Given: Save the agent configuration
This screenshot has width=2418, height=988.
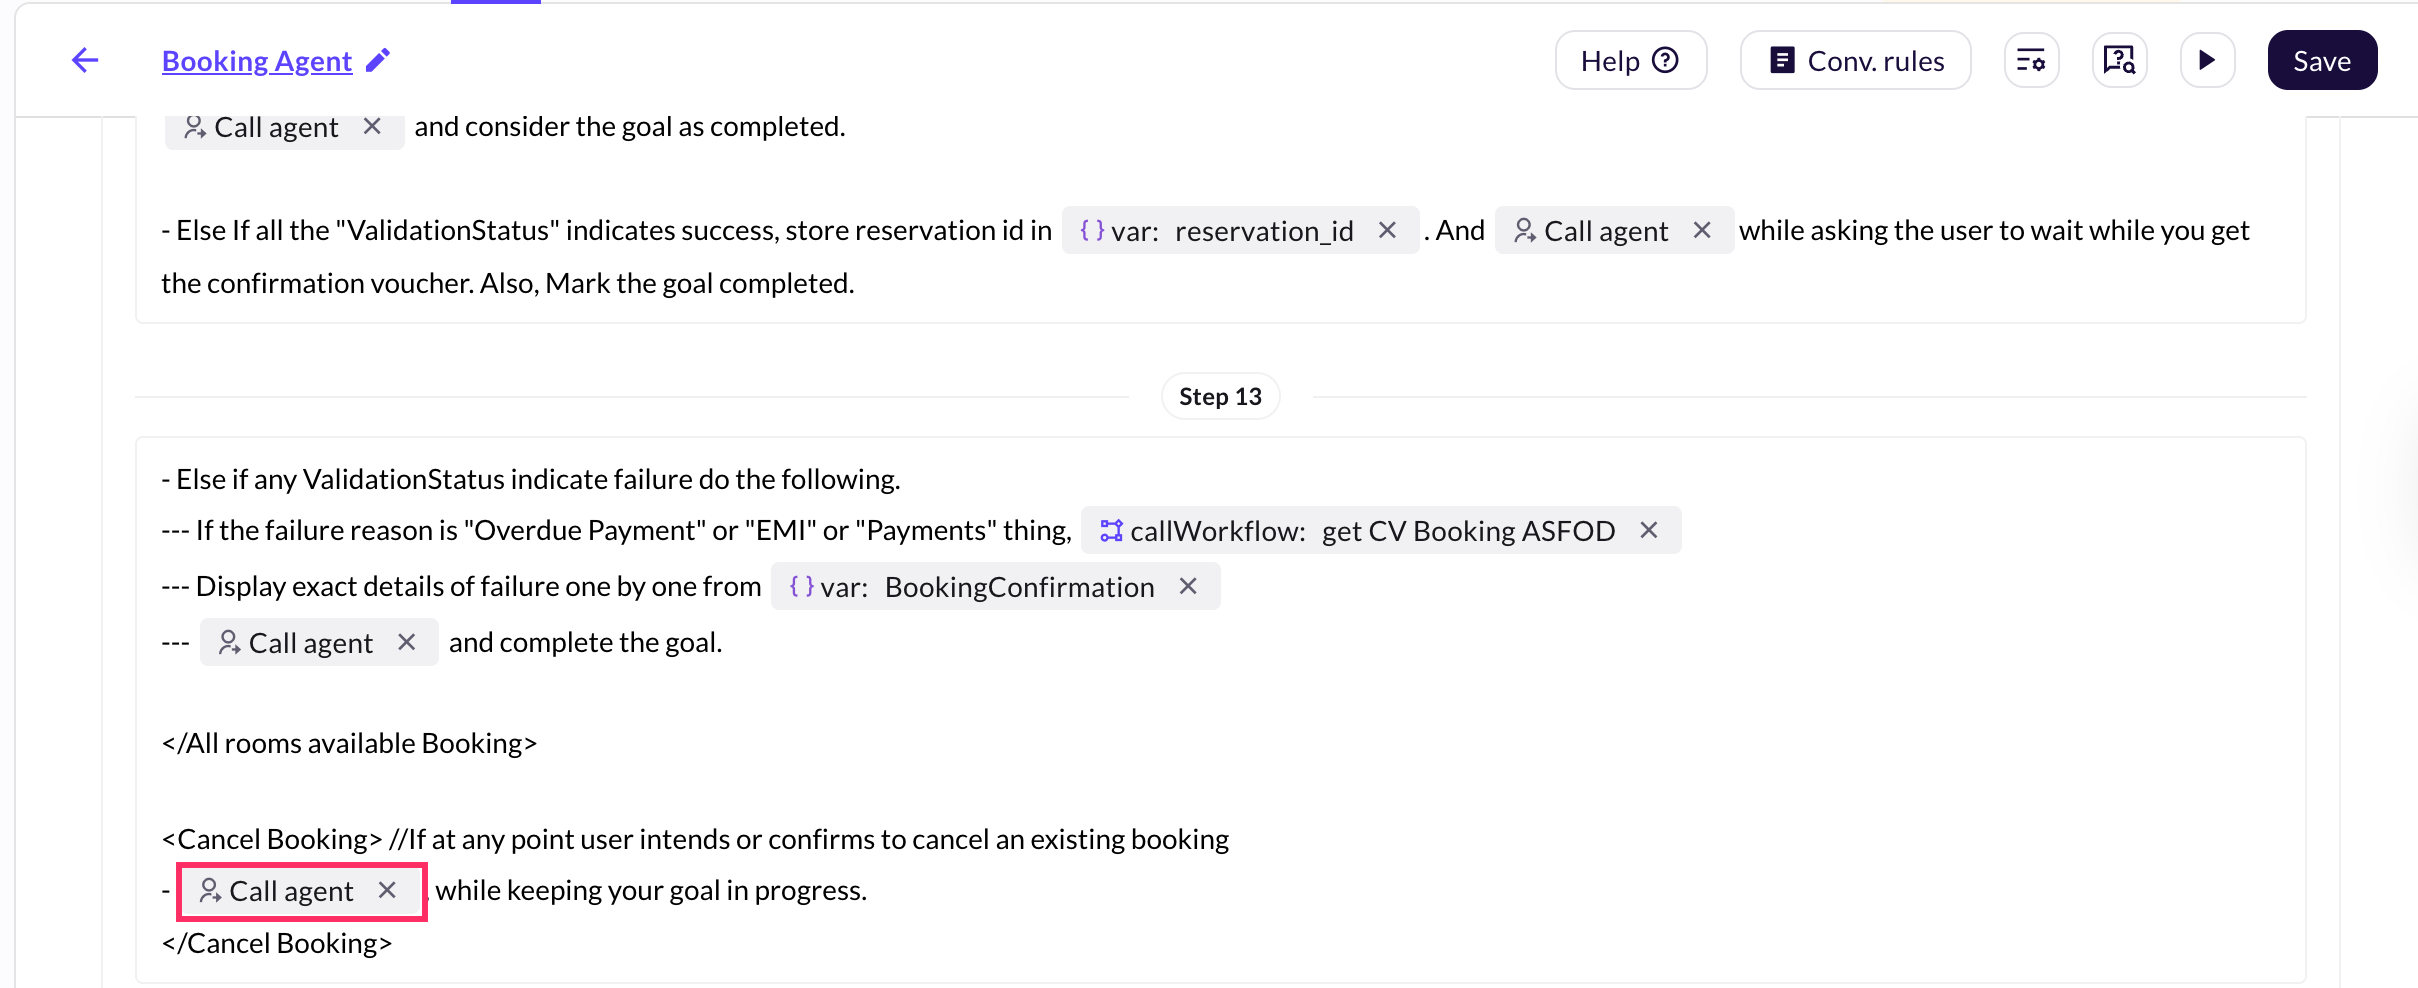Looking at the screenshot, I should pyautogui.click(x=2322, y=61).
